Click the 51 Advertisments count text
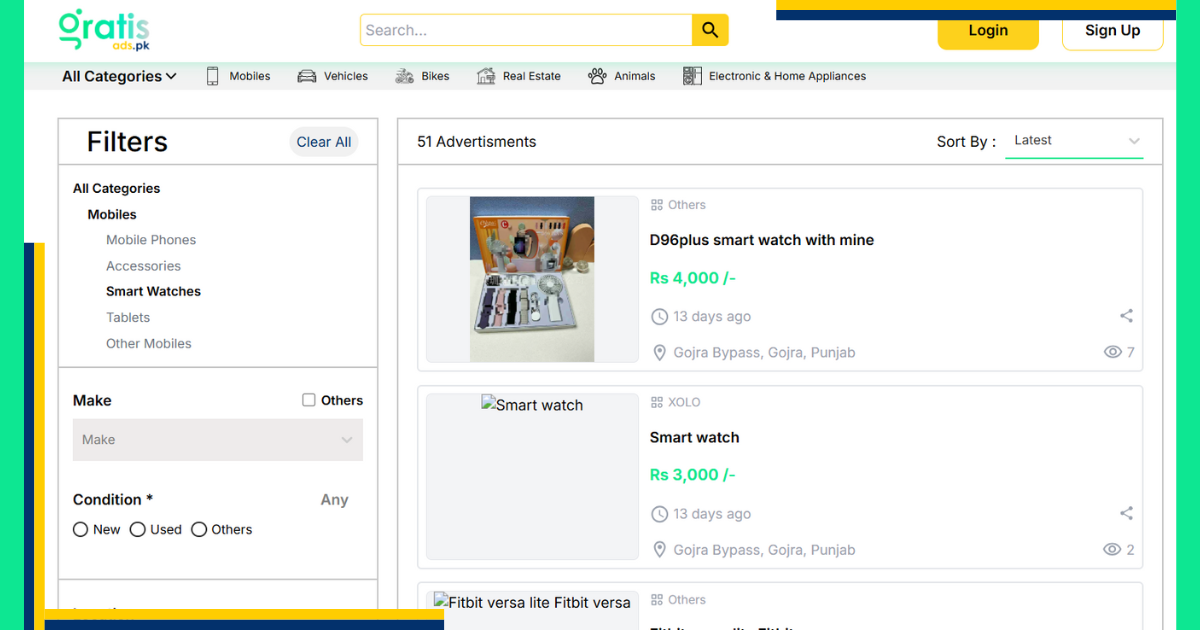This screenshot has width=1200, height=630. (x=477, y=142)
